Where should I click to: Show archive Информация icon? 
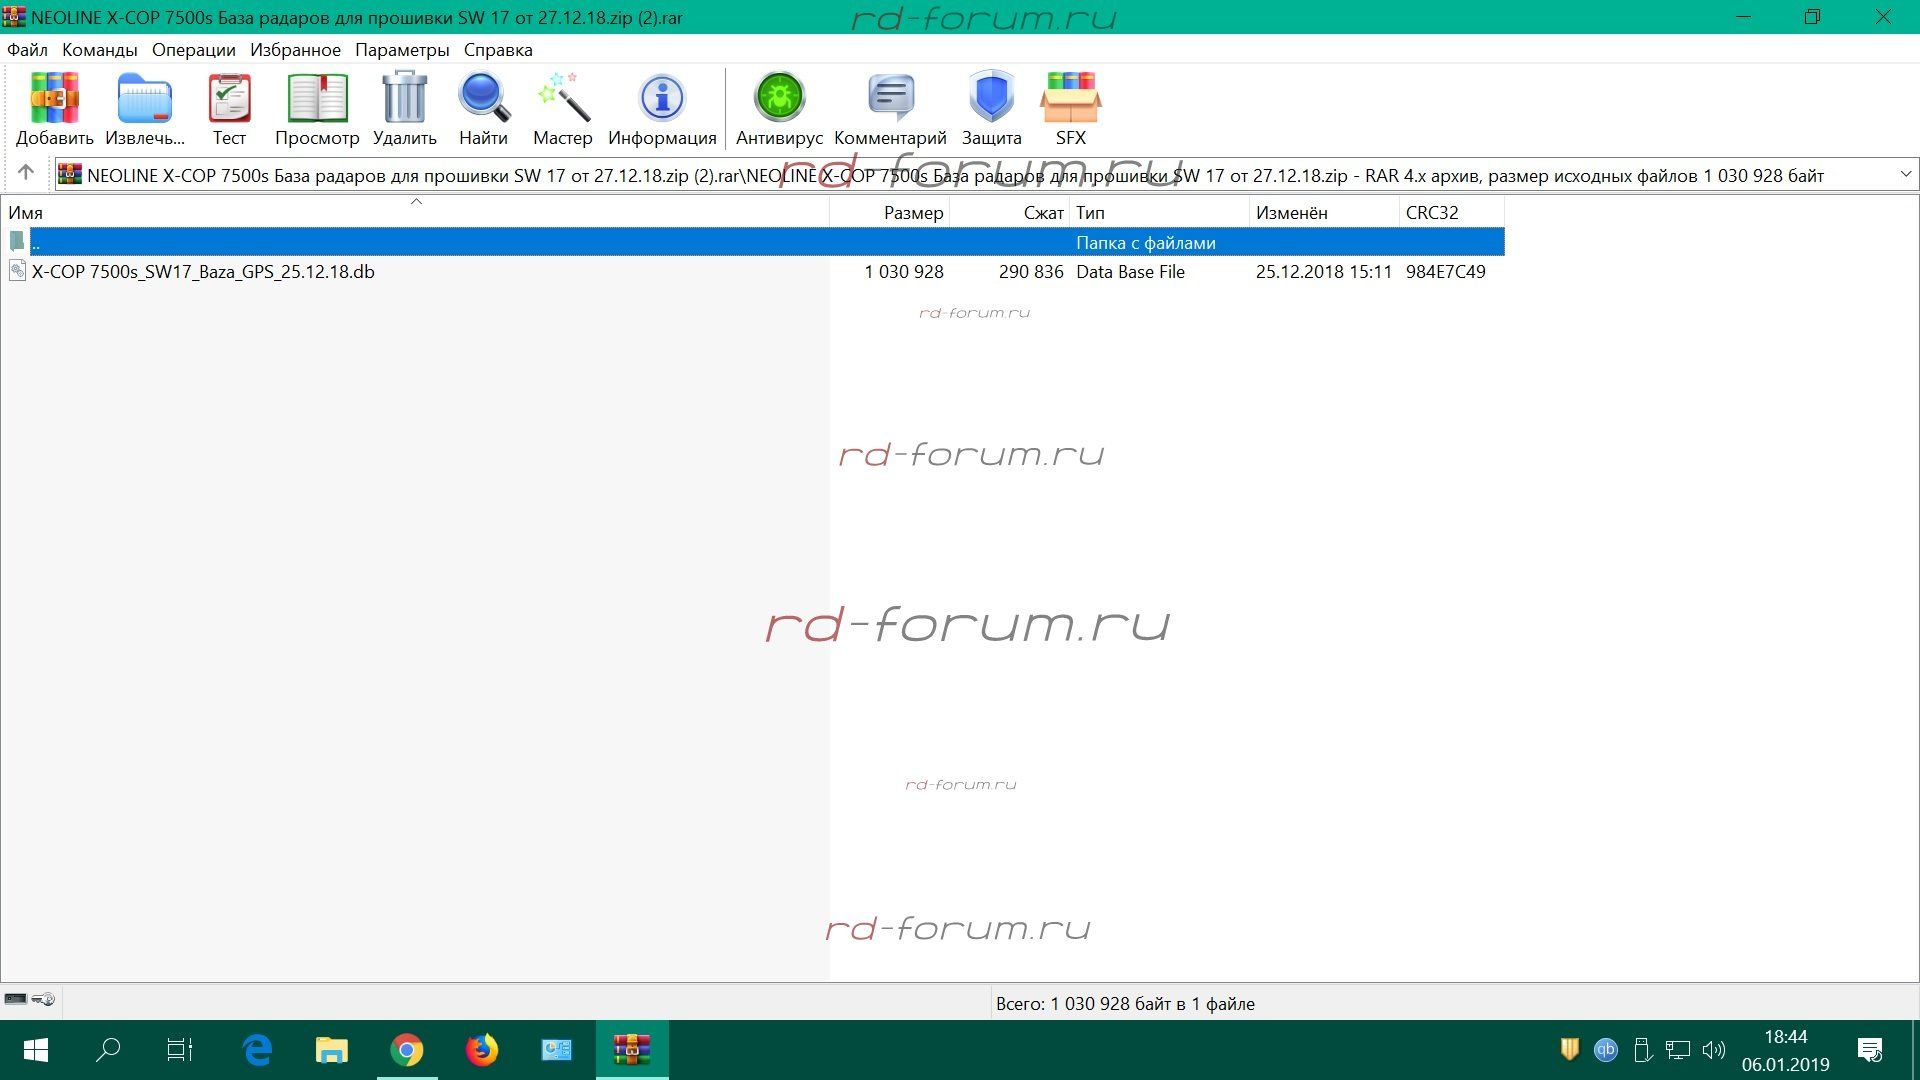(661, 99)
